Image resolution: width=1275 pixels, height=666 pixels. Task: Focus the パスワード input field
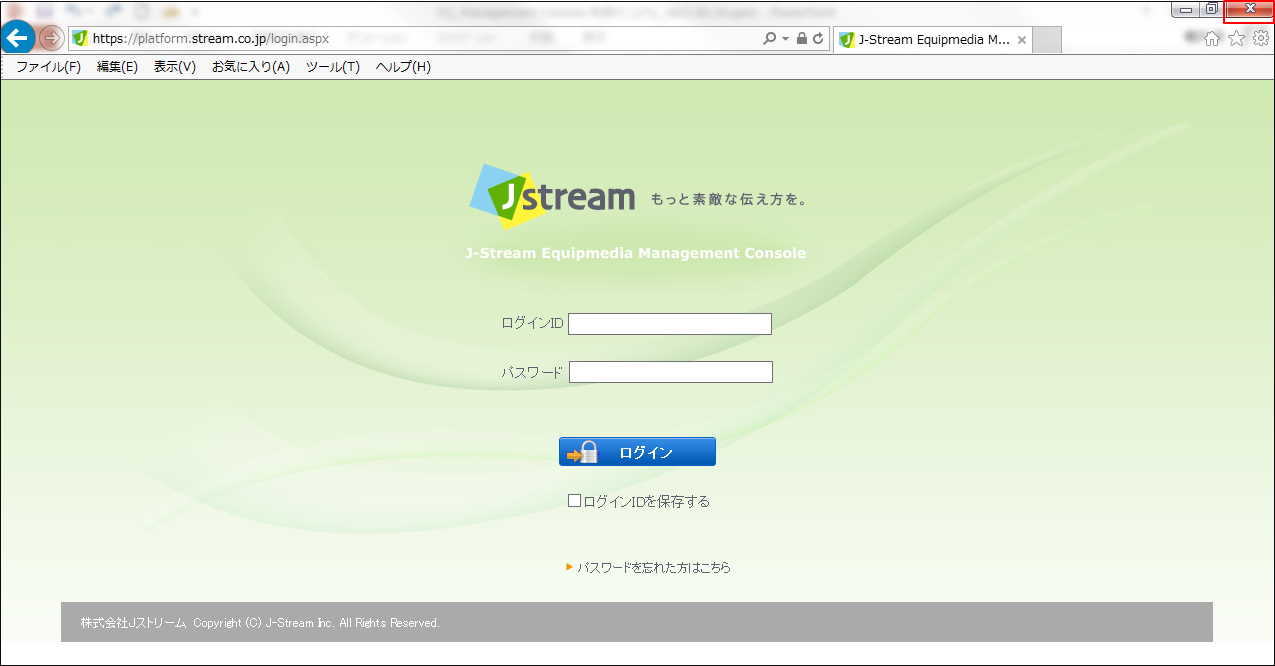click(x=670, y=372)
